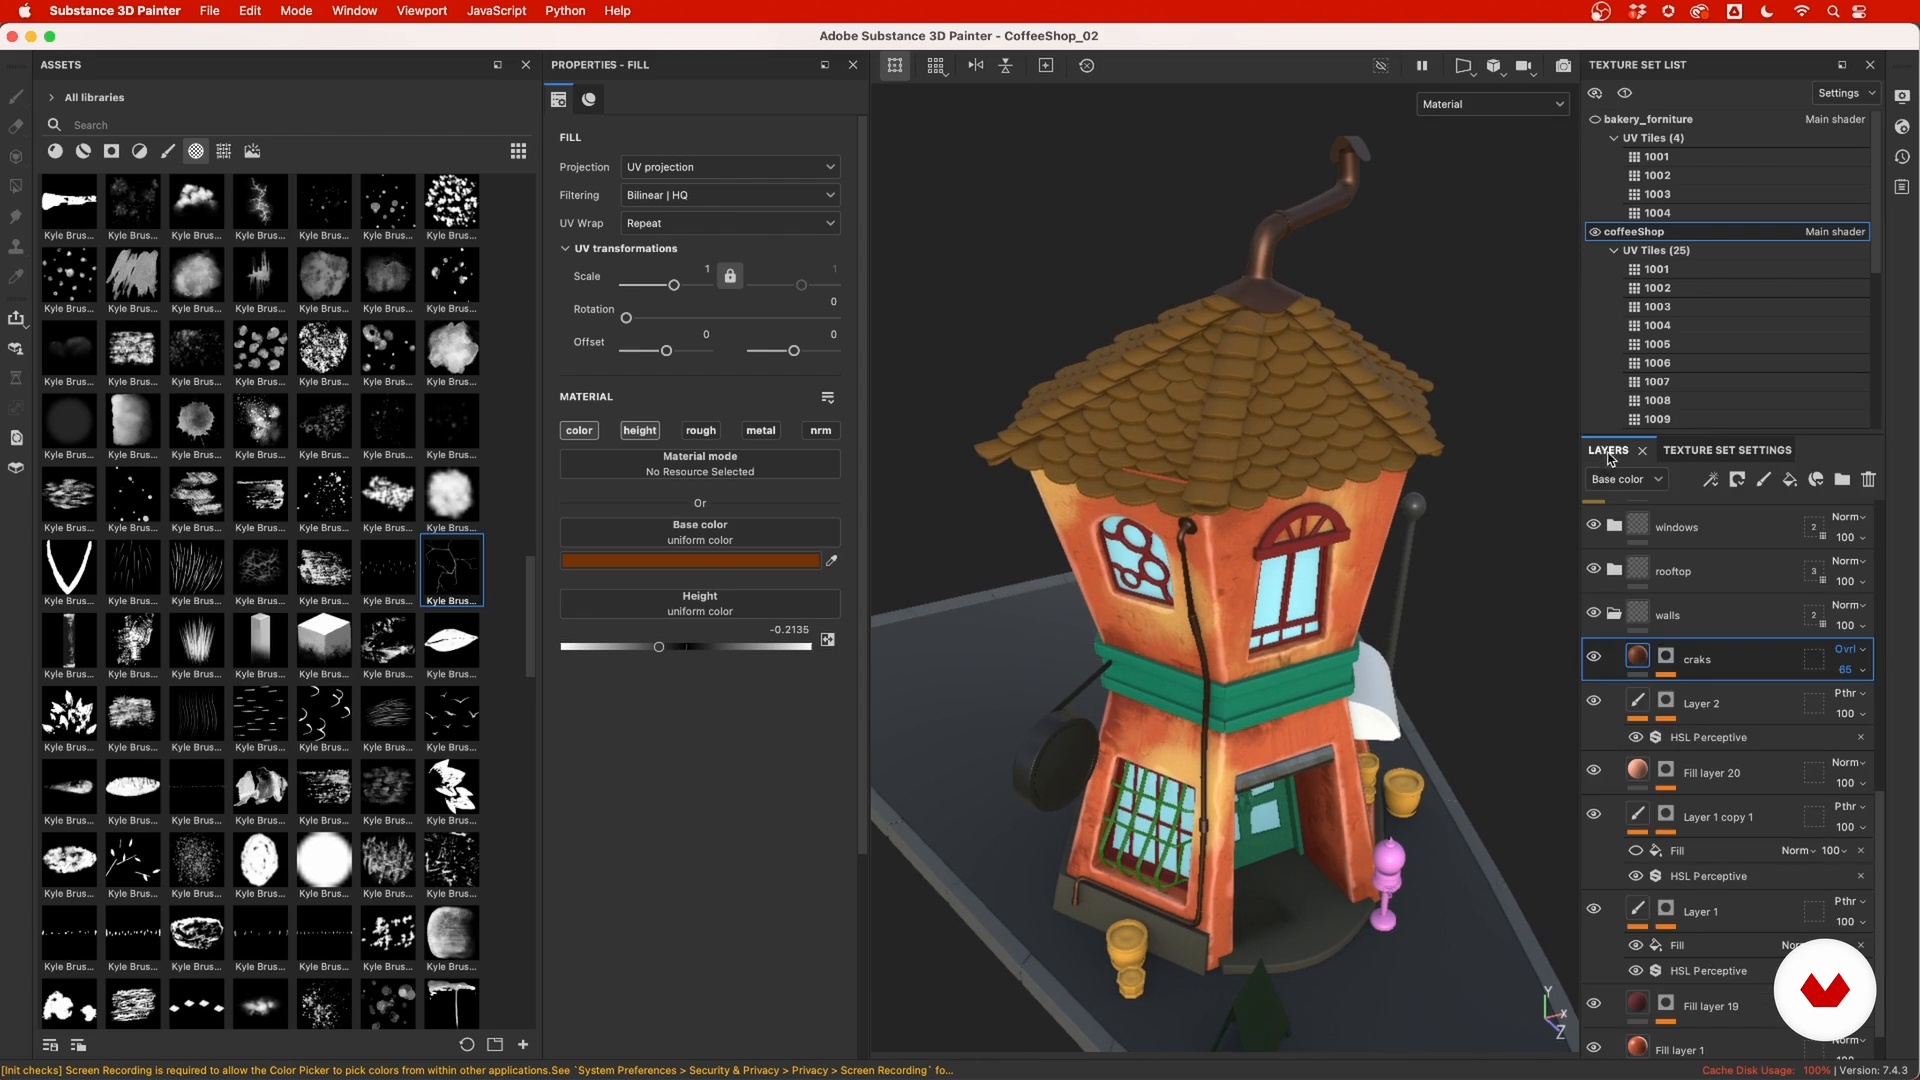Open the UV Wrap Repeat dropdown

pyautogui.click(x=730, y=223)
